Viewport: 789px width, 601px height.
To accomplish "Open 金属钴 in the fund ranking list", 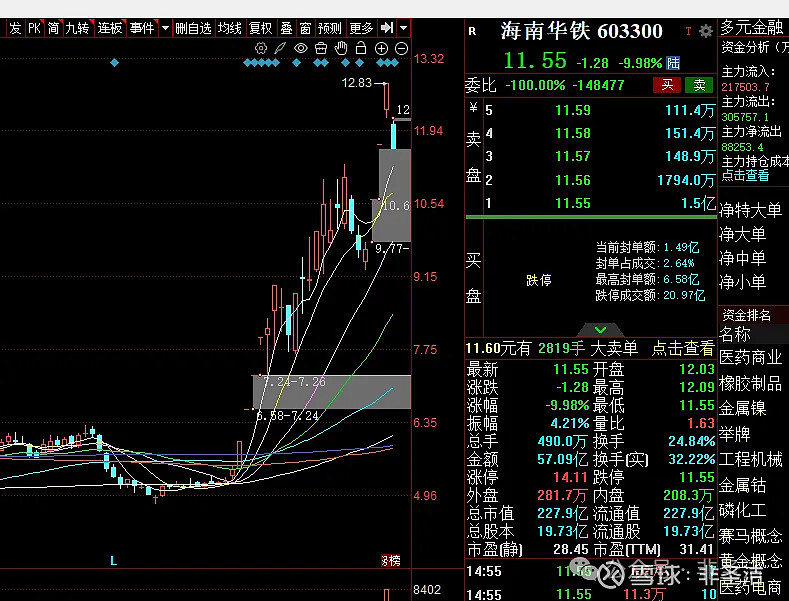I will [x=742, y=485].
